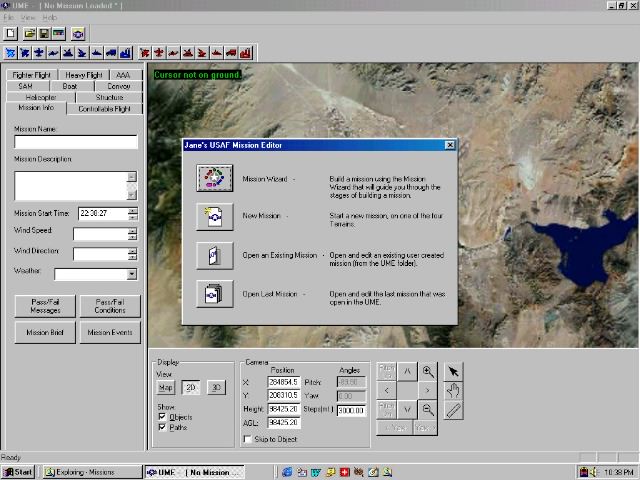The width and height of the screenshot is (640, 480).
Task: Click the Open Last Mission icon
Action: click(214, 294)
